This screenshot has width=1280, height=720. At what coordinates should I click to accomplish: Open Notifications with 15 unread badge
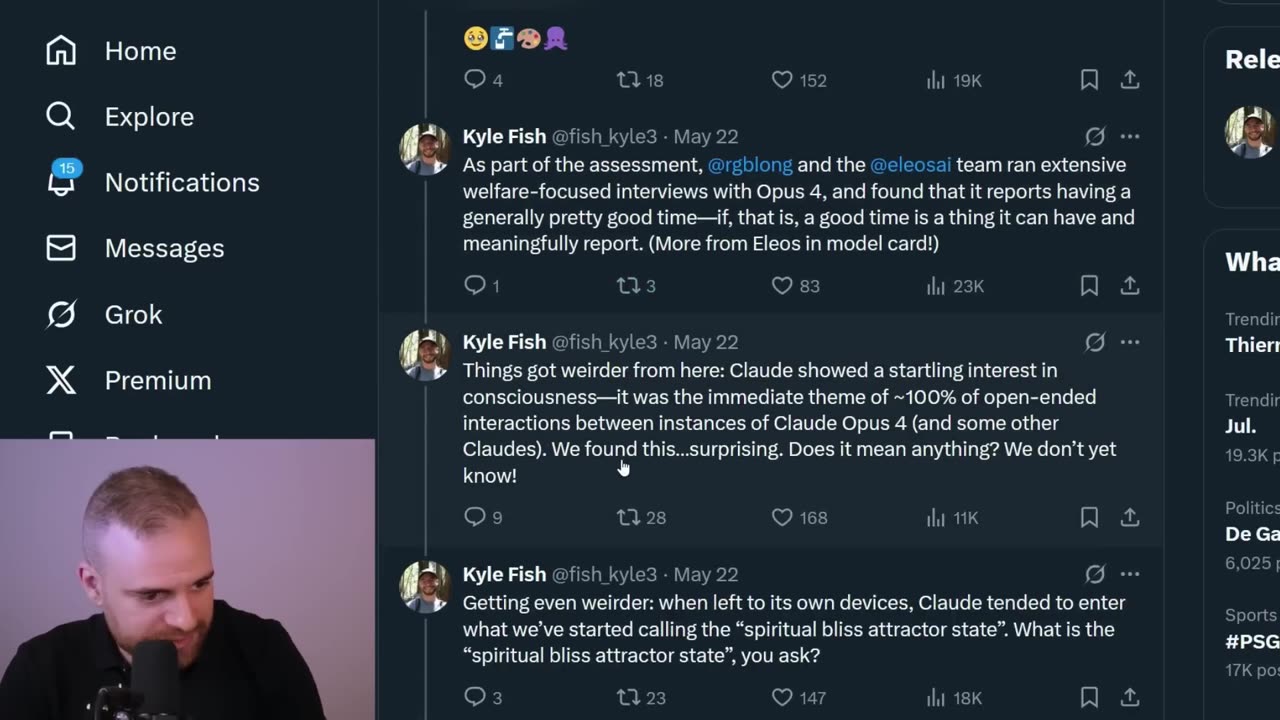click(x=152, y=183)
